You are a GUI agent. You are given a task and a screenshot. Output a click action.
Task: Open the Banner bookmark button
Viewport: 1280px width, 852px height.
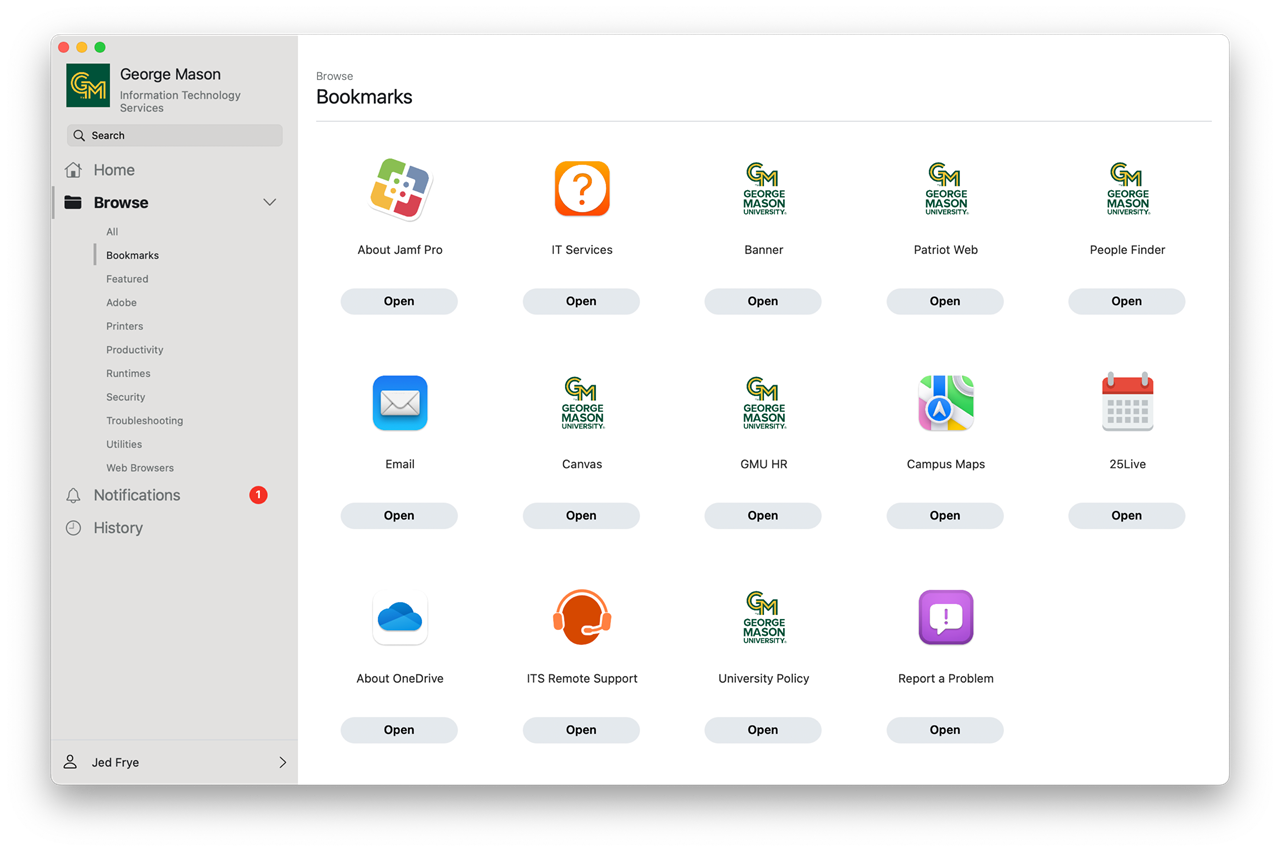(763, 301)
